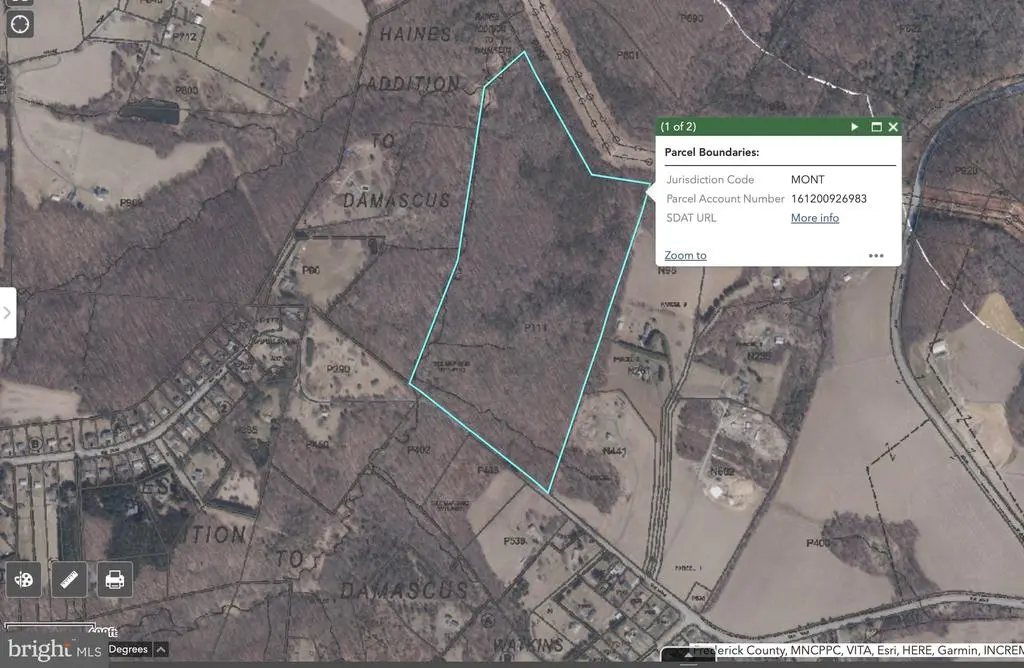Select the ruler Measurement tool
Screen dimensions: 1024x668
click(70, 579)
